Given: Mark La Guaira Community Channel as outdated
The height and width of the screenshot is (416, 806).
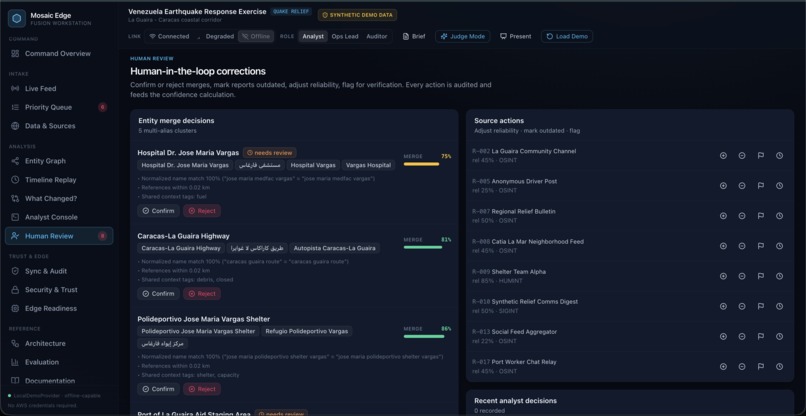Looking at the screenshot, I should coord(779,155).
